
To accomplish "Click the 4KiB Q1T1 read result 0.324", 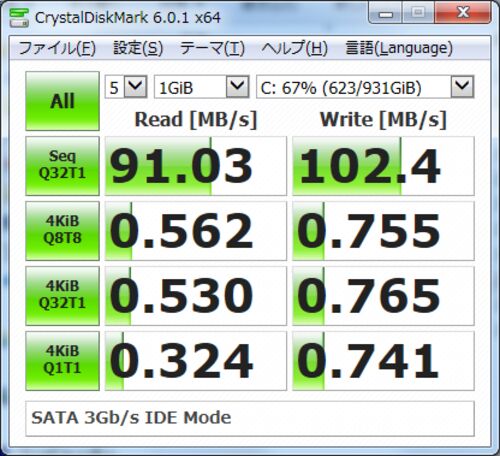I will pyautogui.click(x=196, y=361).
